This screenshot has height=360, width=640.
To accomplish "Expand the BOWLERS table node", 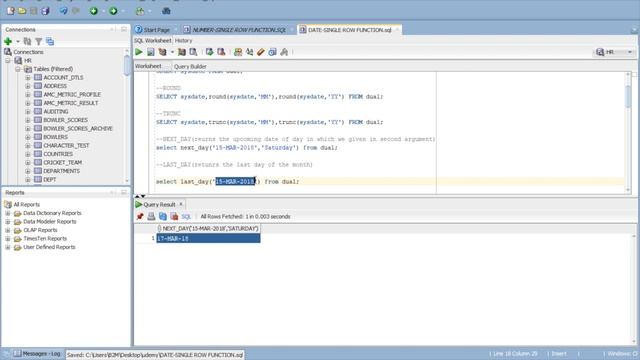I will [28, 137].
